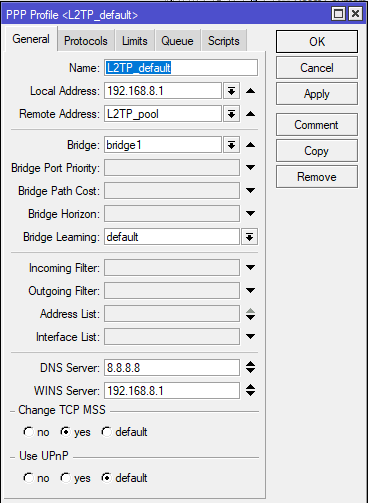Image resolution: width=368 pixels, height=503 pixels.
Task: Open the Local Address dropdown list
Action: 231,91
